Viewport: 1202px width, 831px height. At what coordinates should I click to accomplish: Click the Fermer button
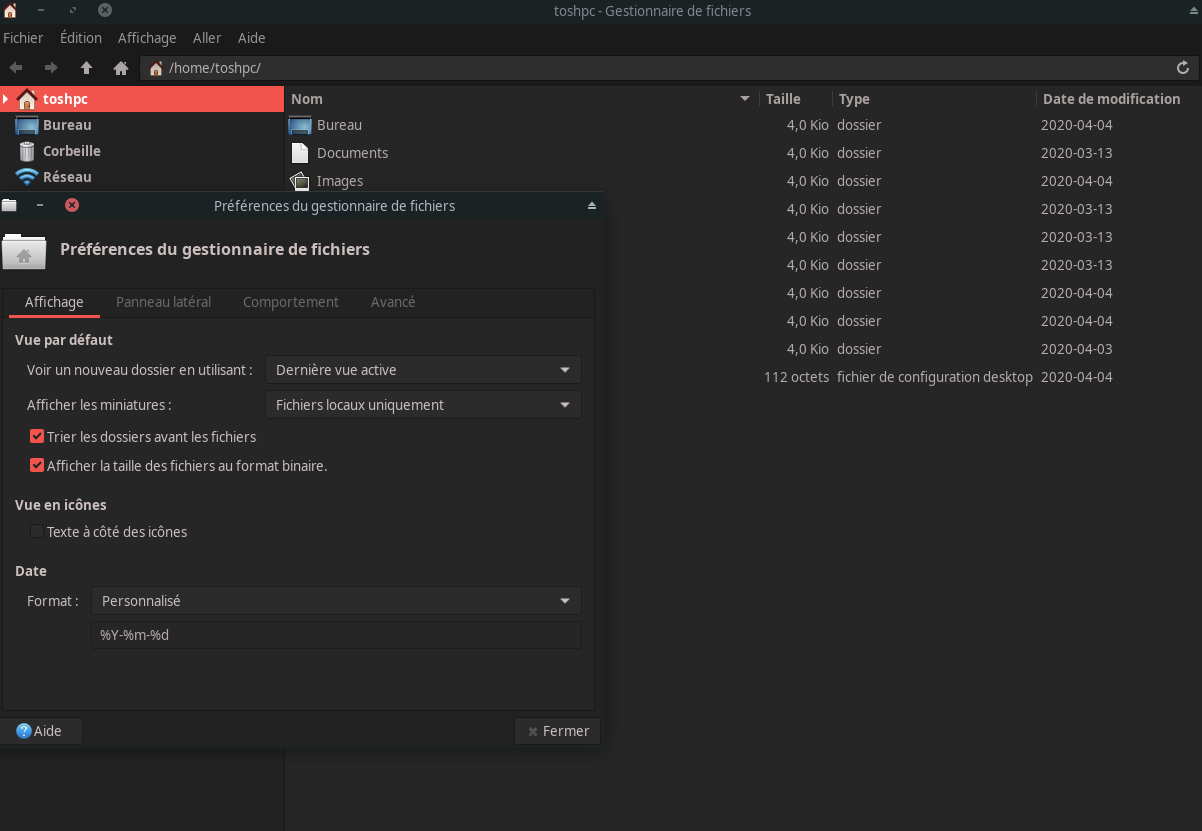[x=557, y=731]
